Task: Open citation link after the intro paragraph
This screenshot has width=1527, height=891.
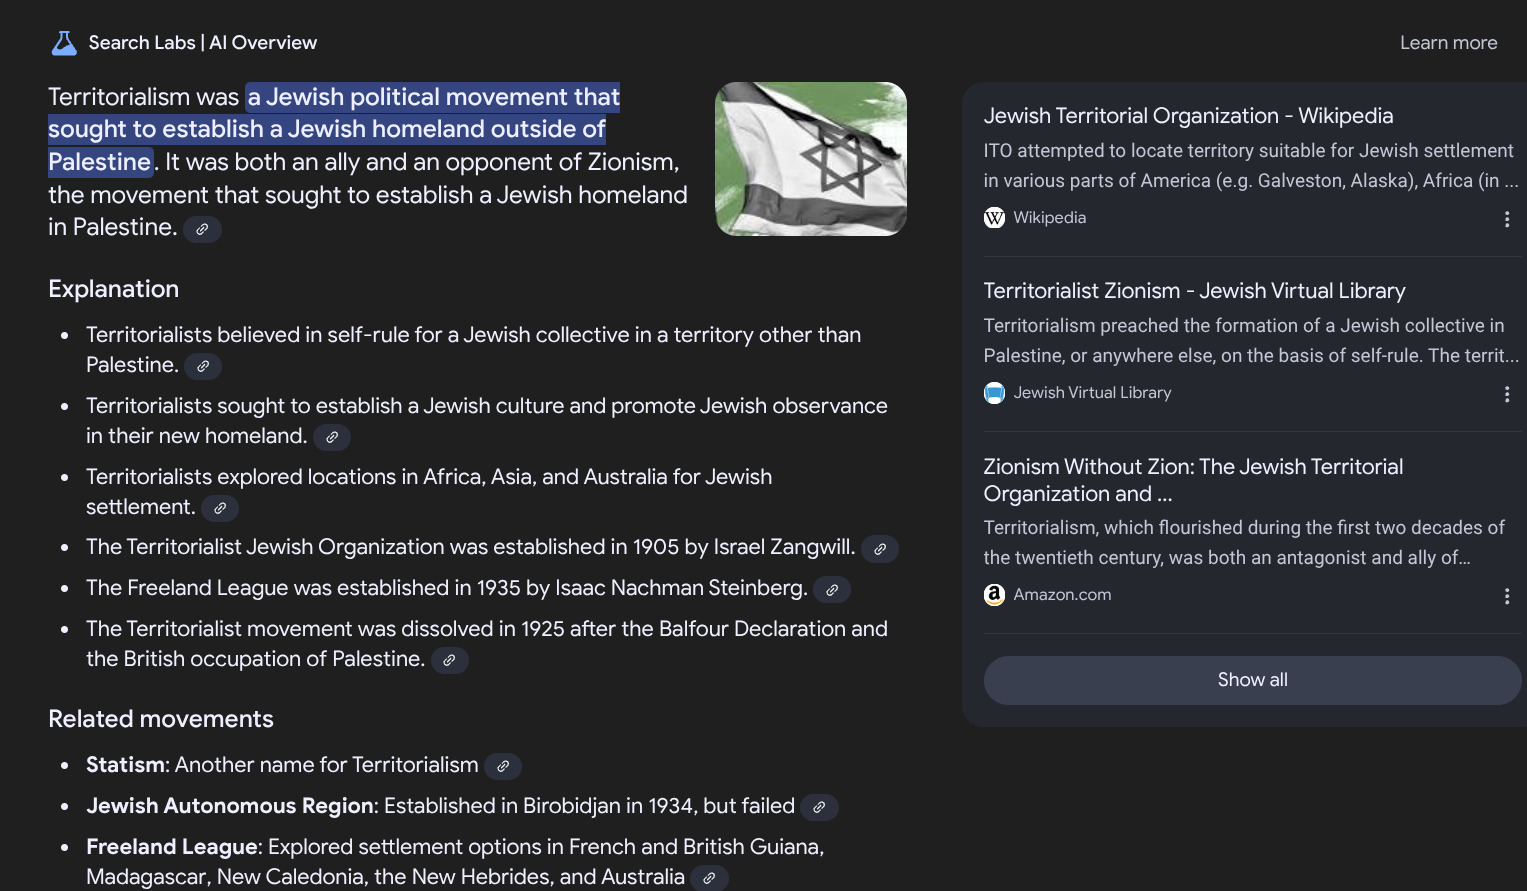Action: tap(202, 229)
